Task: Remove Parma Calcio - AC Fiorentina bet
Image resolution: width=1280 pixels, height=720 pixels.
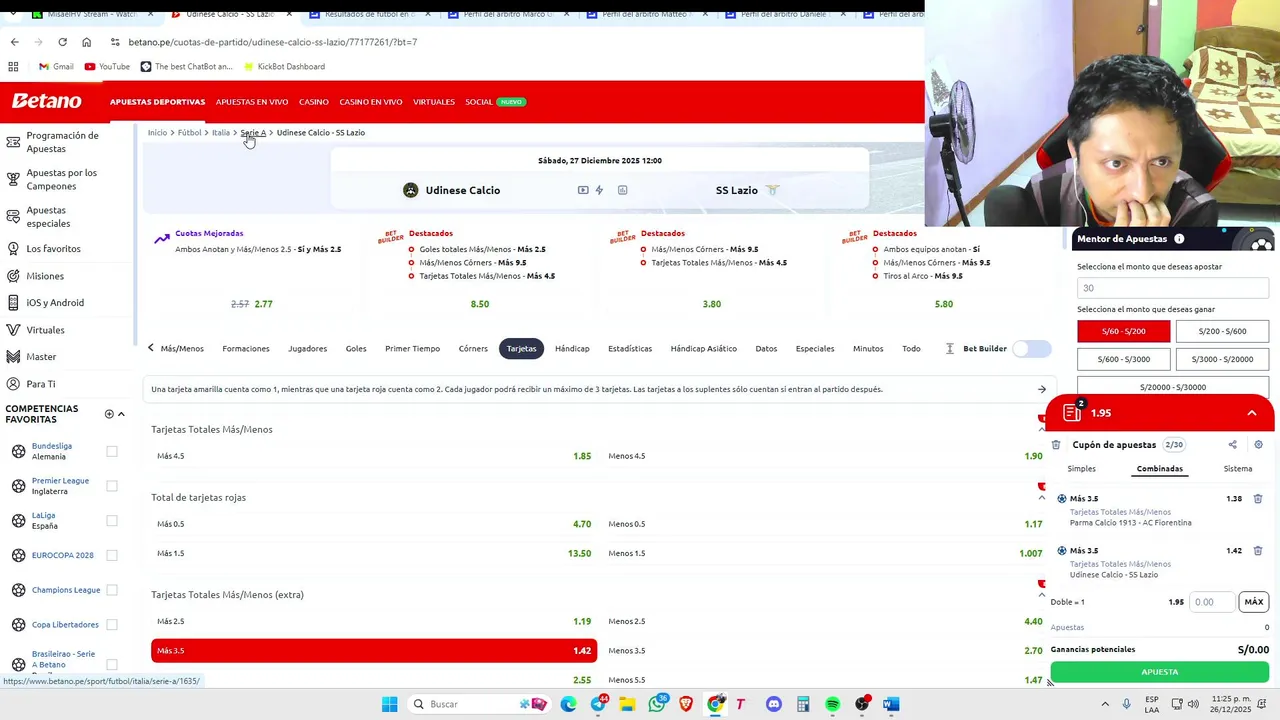Action: pyautogui.click(x=1258, y=498)
